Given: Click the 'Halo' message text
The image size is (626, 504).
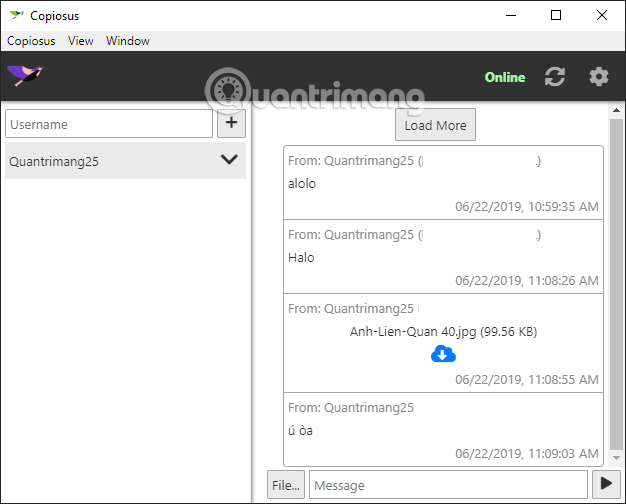Looking at the screenshot, I should tap(301, 258).
